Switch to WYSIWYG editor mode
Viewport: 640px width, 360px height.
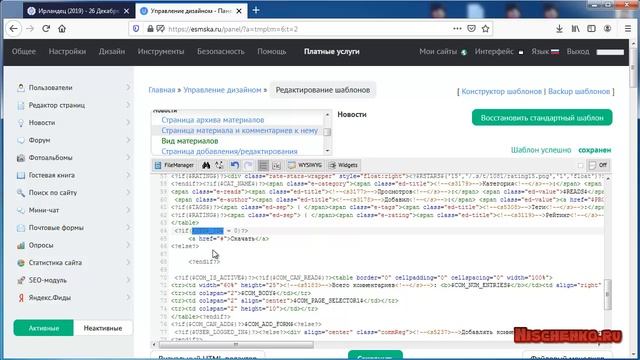(305, 165)
